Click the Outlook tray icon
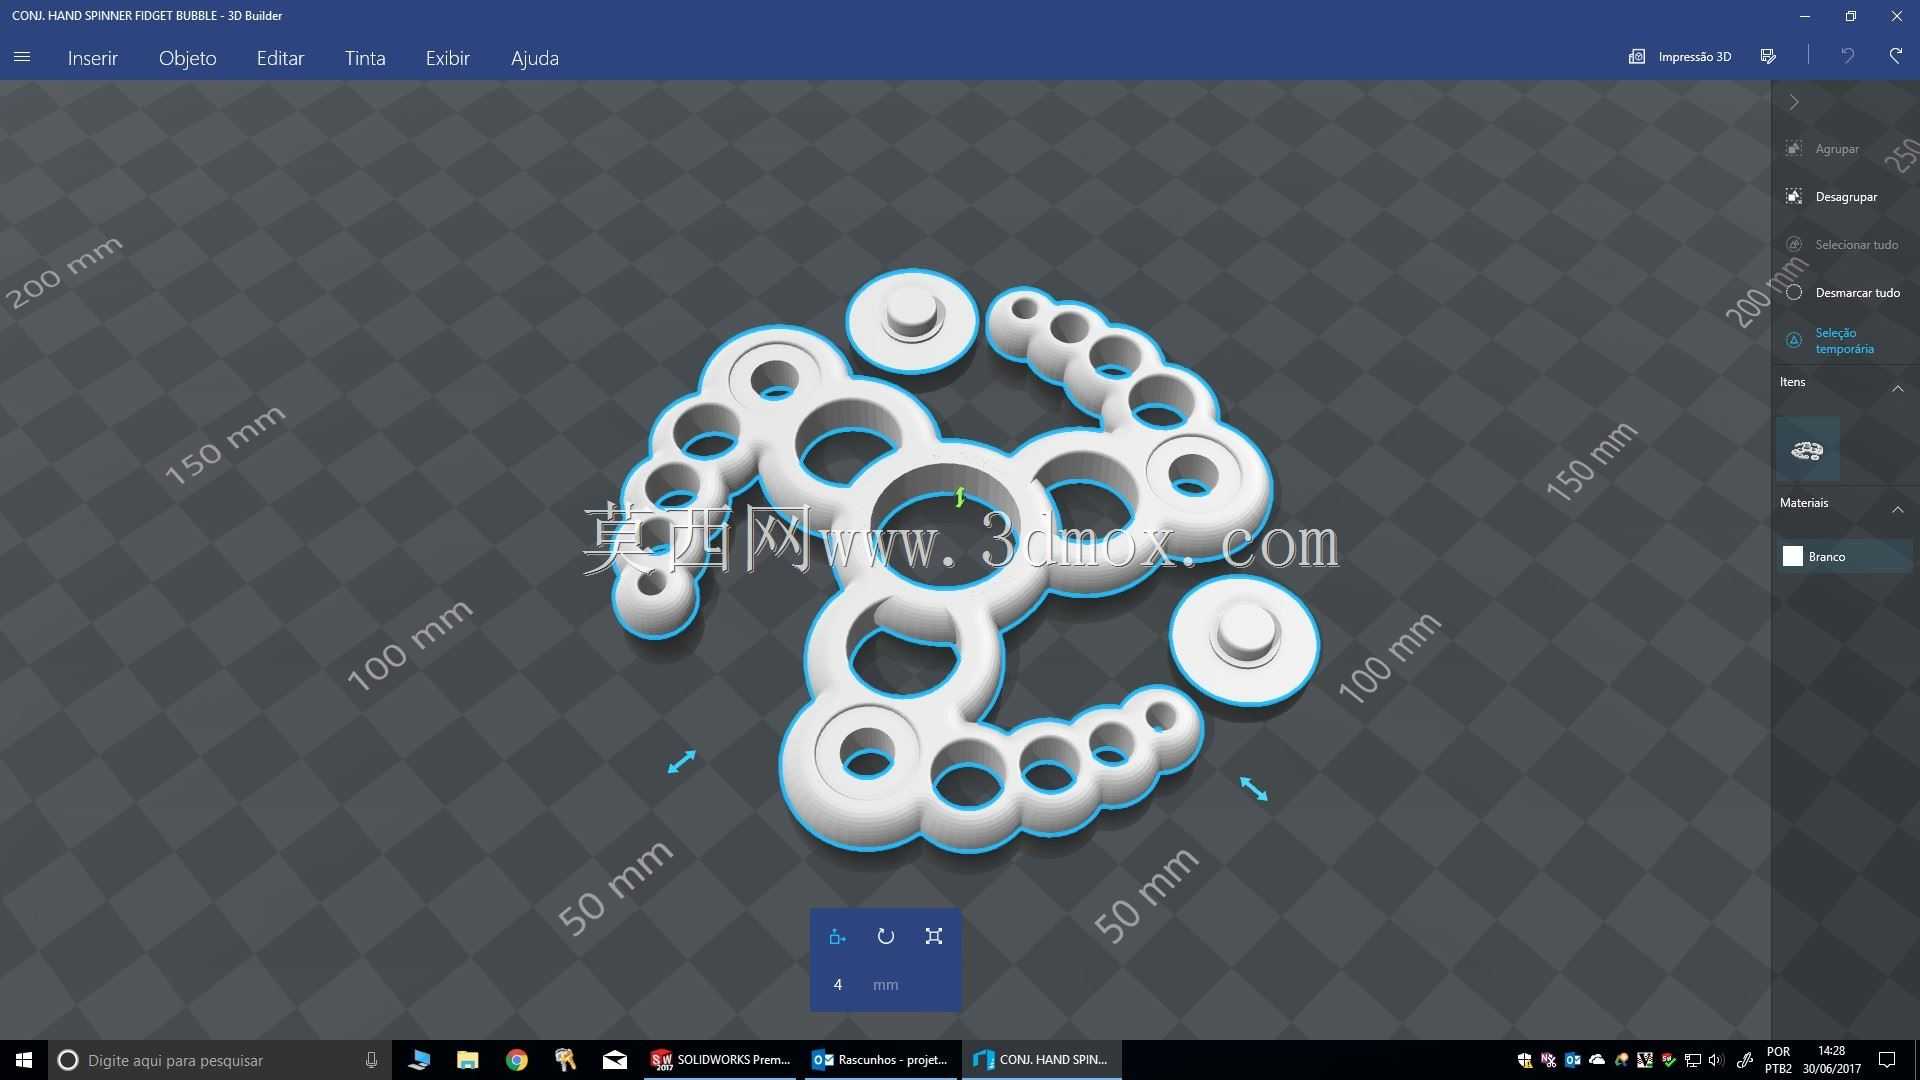 (x=1573, y=1060)
